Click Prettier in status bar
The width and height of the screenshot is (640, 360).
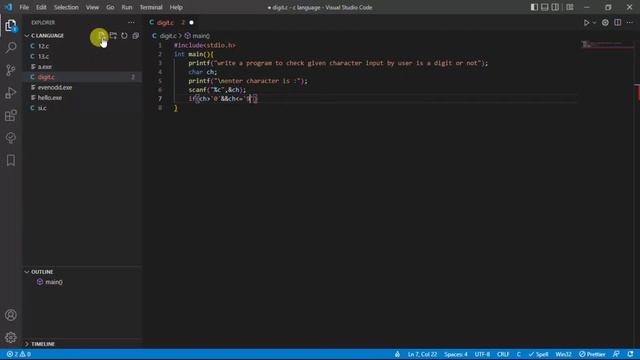click(x=592, y=354)
